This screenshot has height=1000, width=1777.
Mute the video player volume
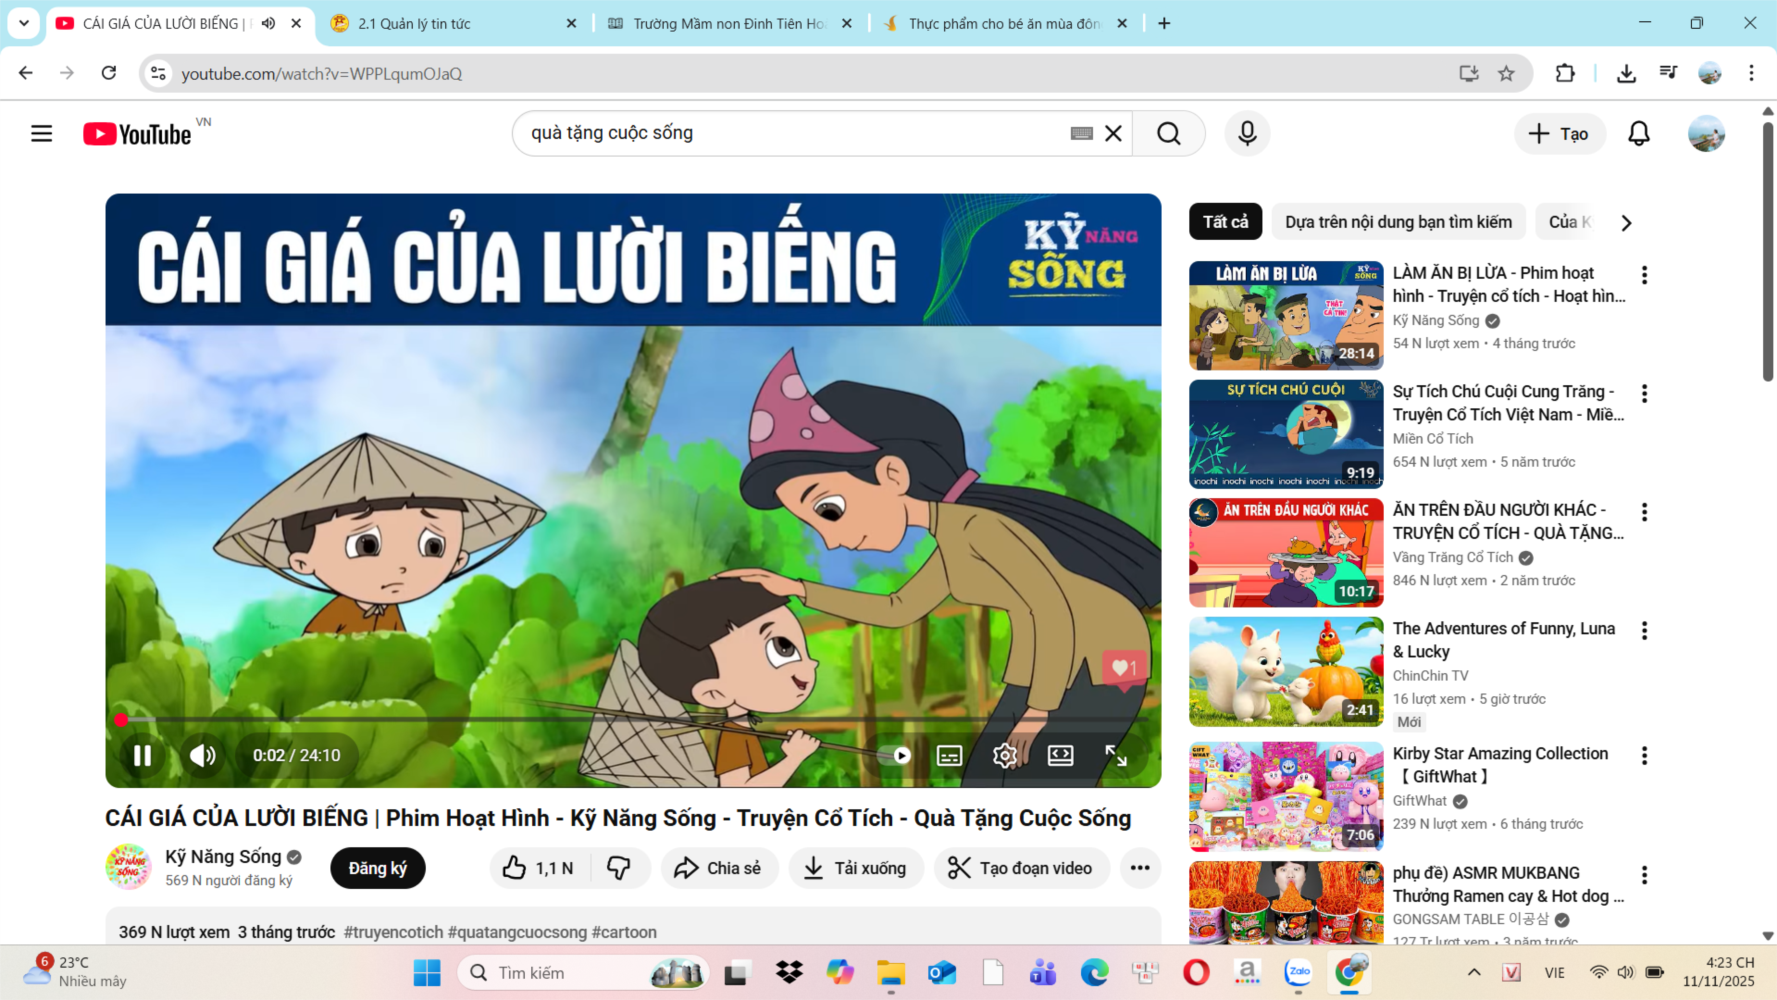point(202,756)
